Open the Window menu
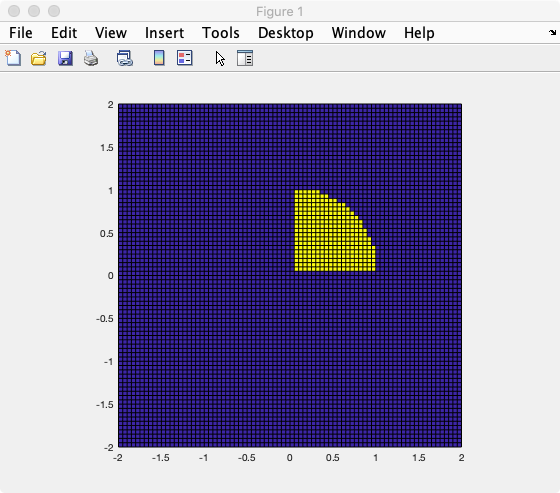The width and height of the screenshot is (560, 493). 359,33
